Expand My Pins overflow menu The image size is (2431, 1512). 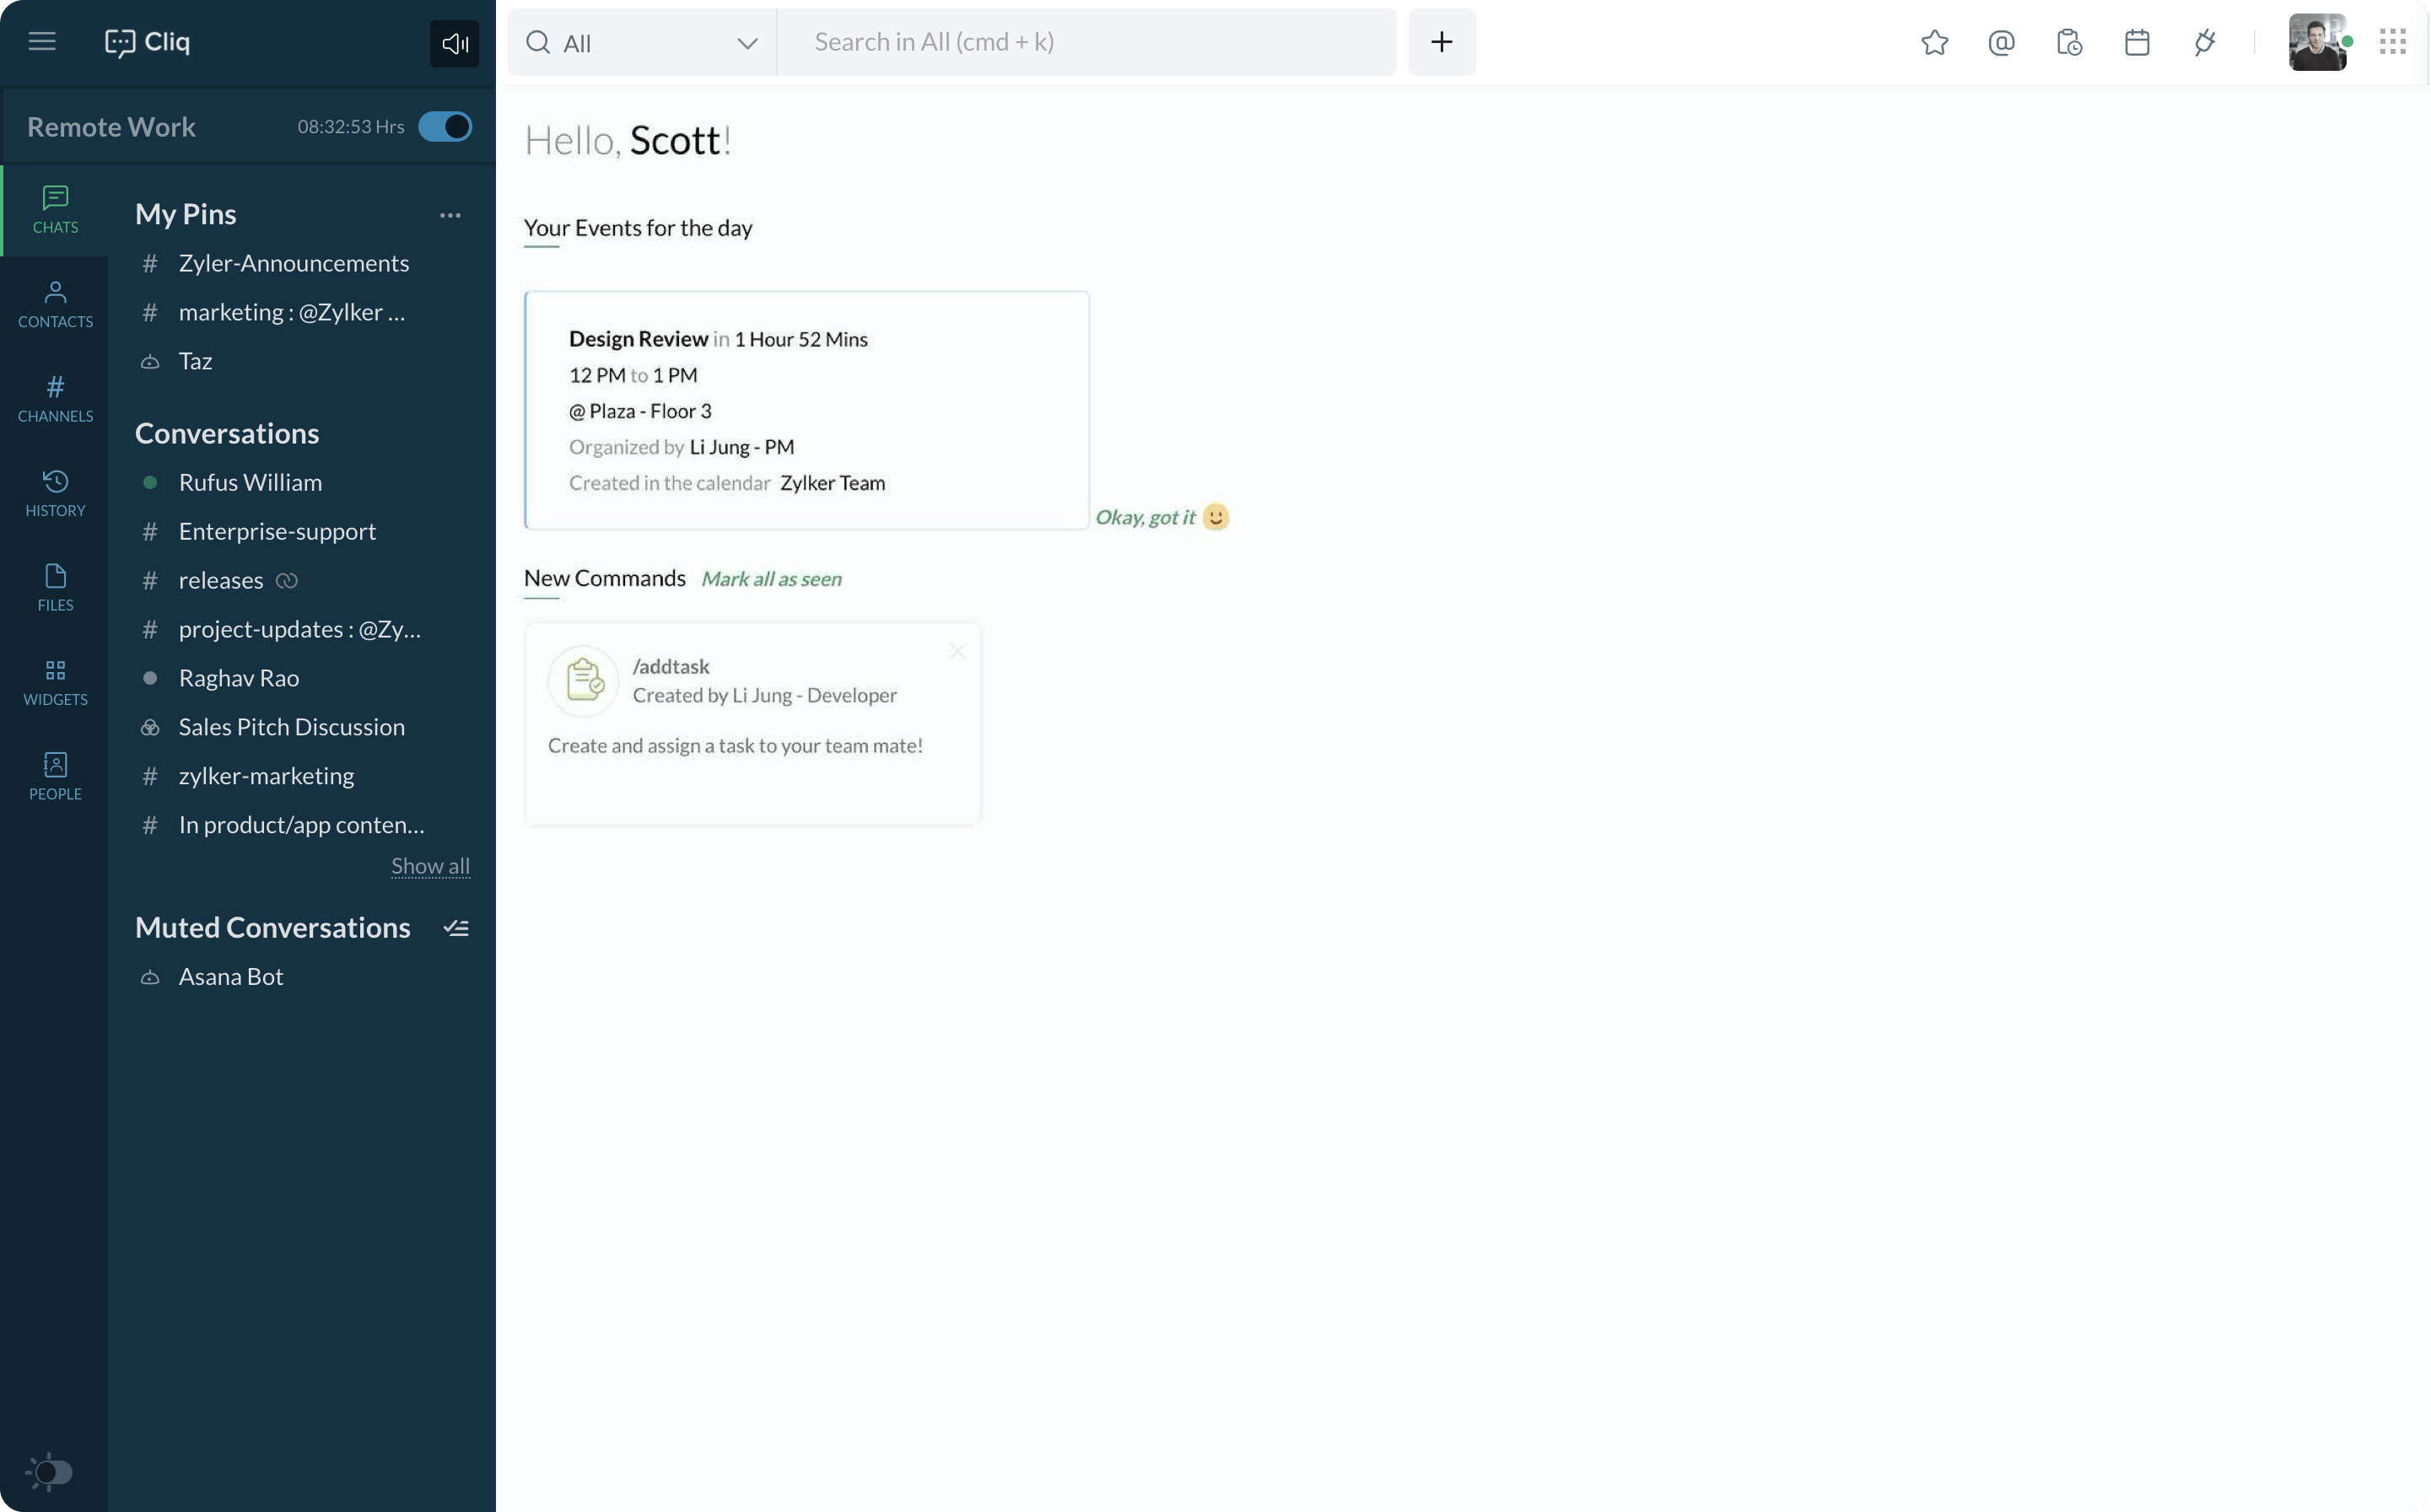click(450, 211)
